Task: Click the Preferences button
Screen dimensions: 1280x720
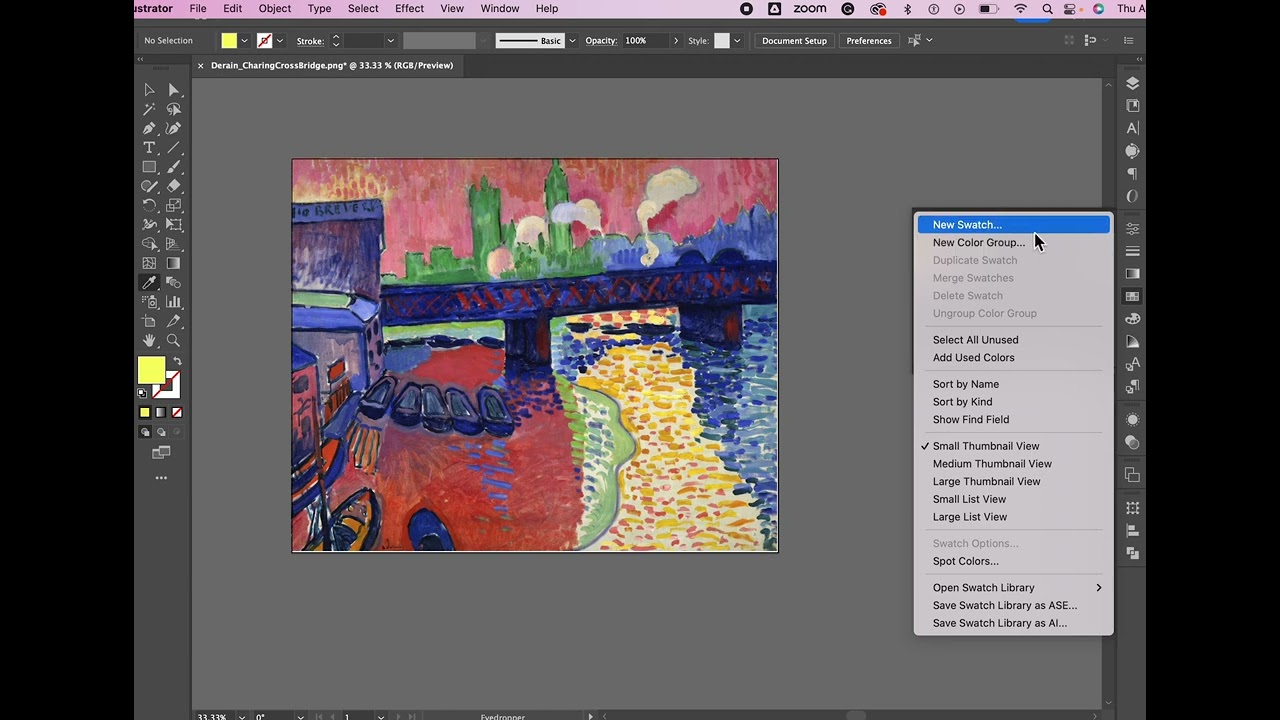Action: tap(869, 41)
